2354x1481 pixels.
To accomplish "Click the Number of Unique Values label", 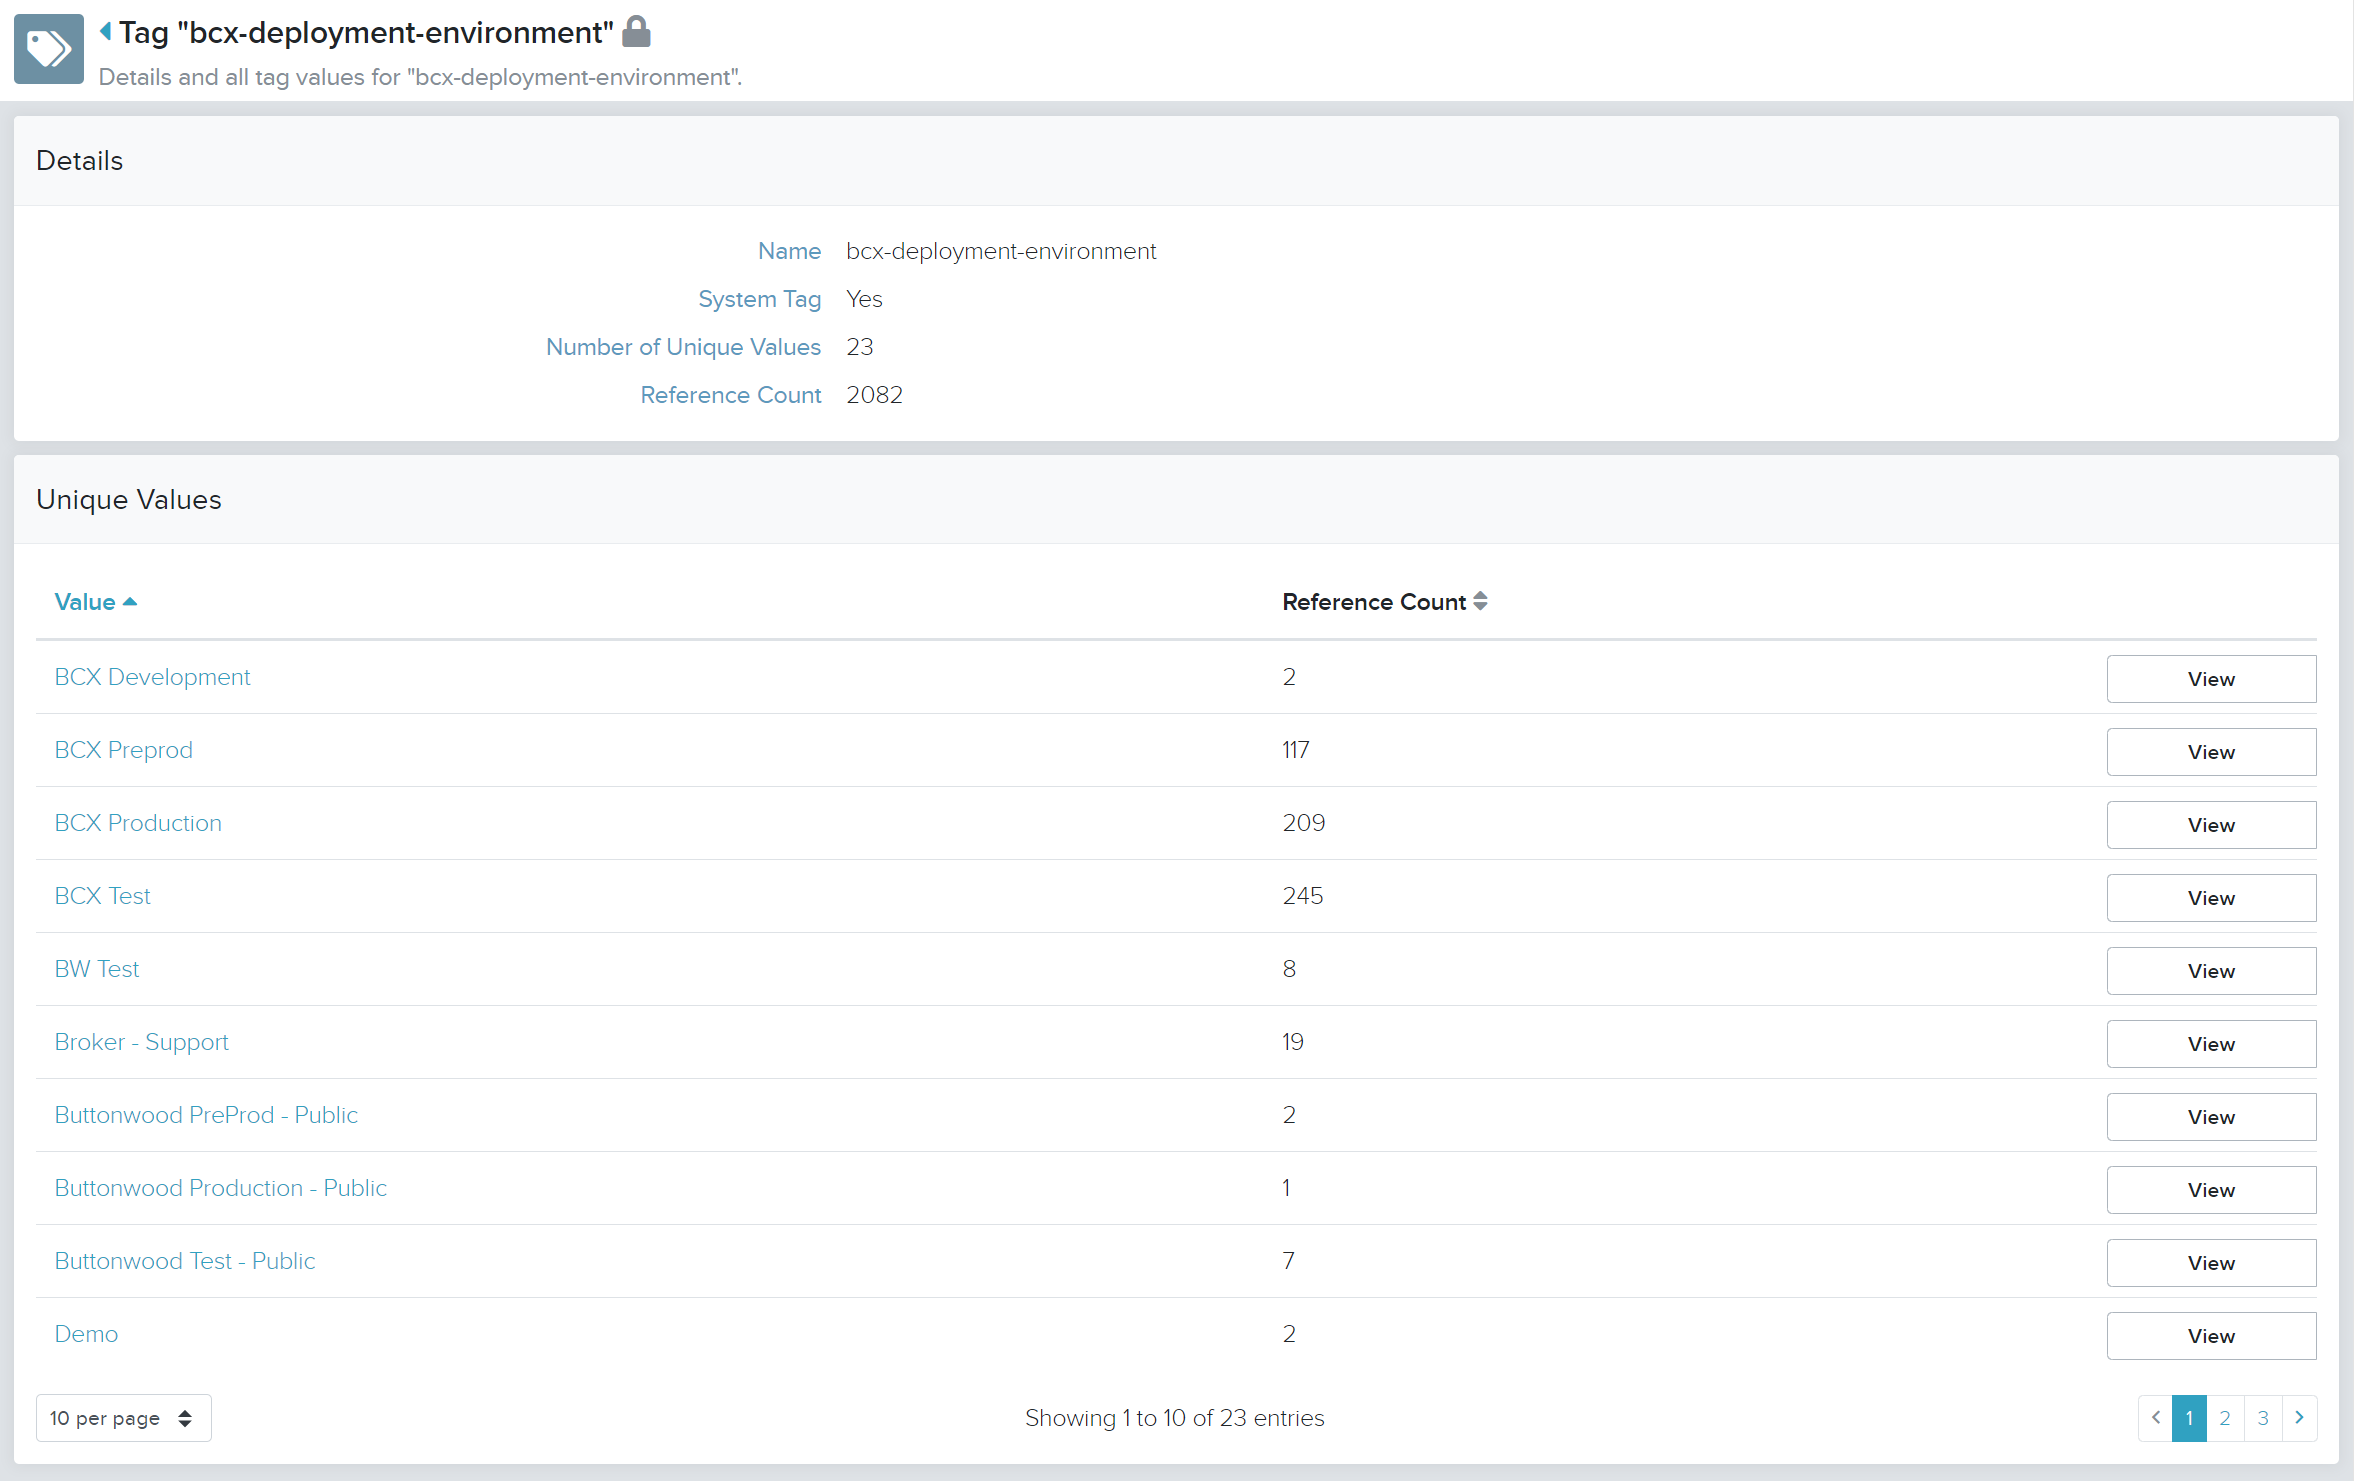I will (683, 347).
